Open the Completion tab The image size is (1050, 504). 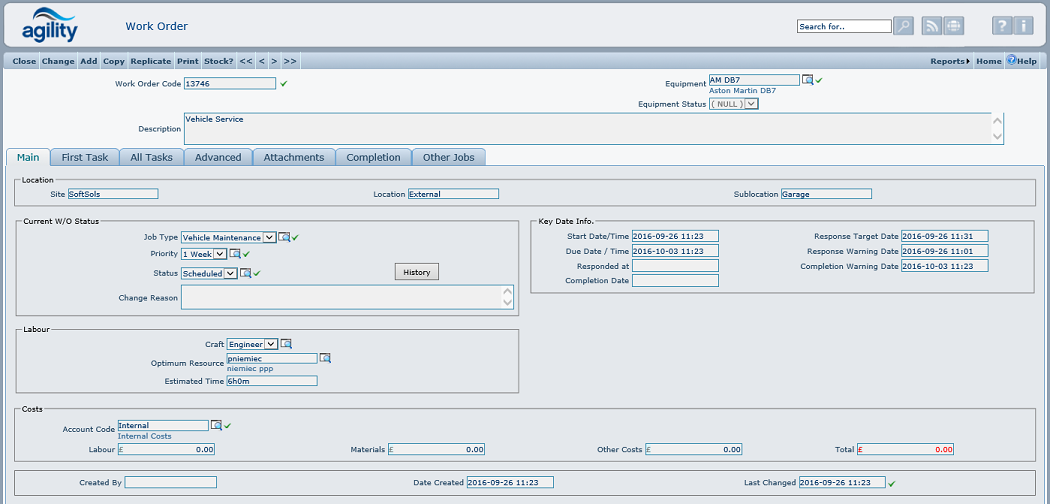373,157
